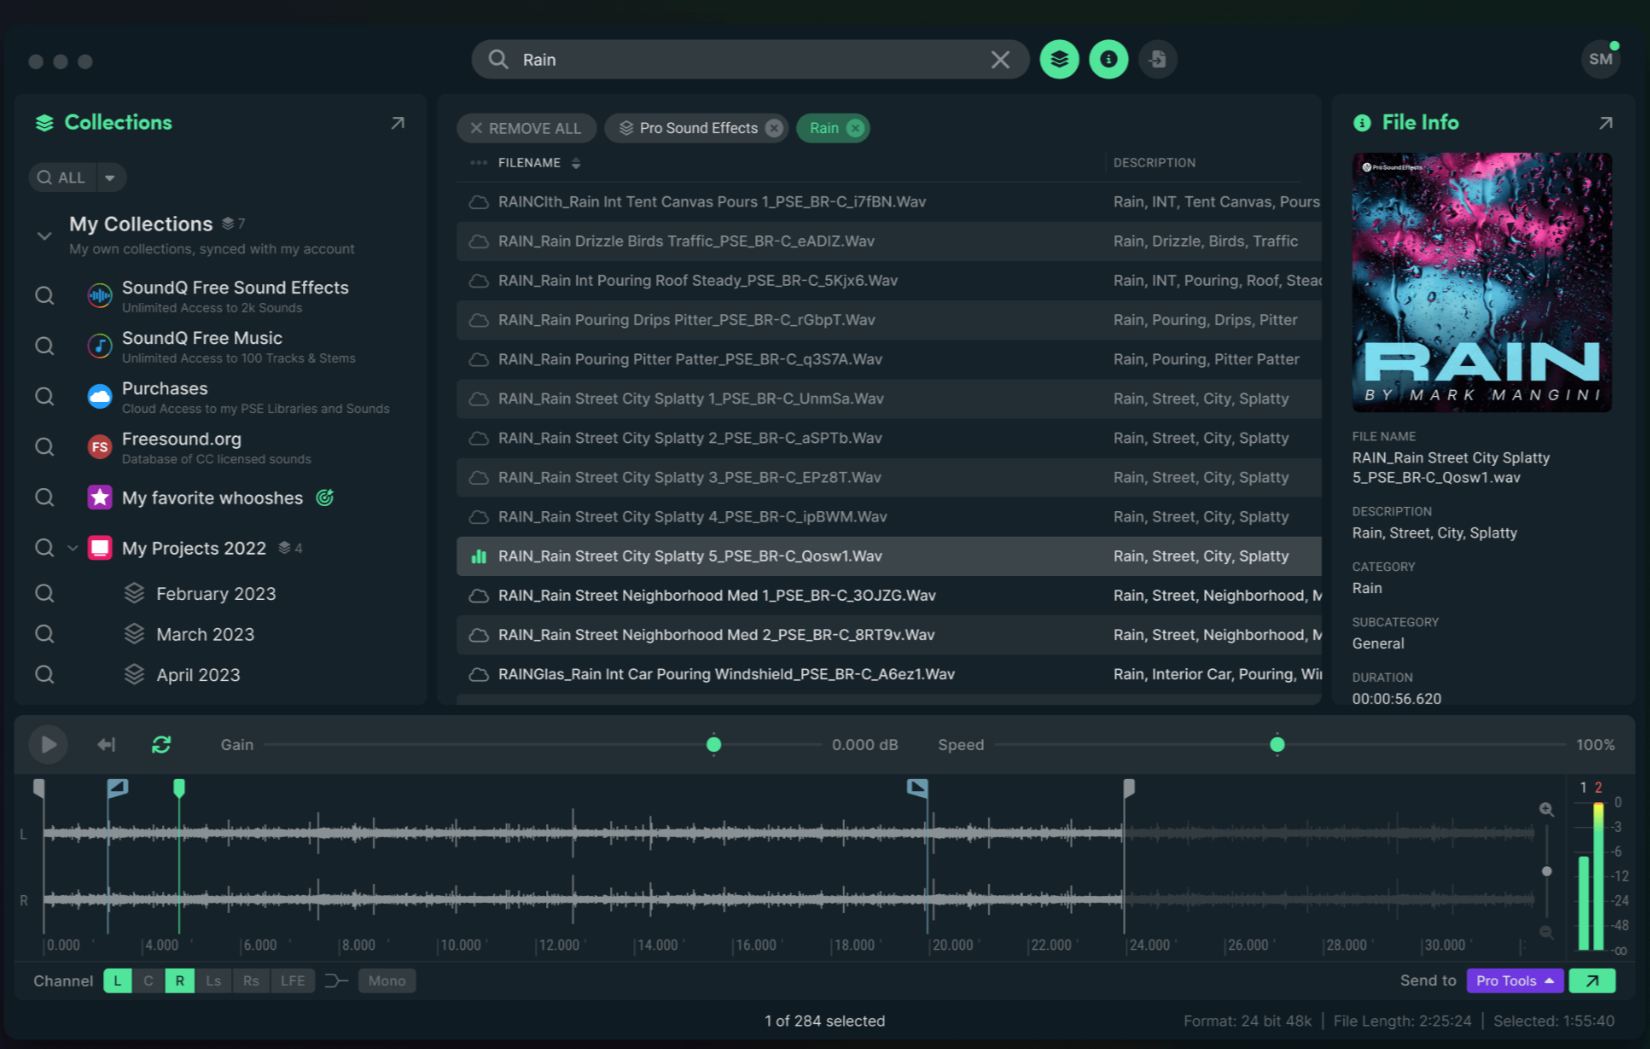Zoom in on the waveform

click(x=1546, y=809)
